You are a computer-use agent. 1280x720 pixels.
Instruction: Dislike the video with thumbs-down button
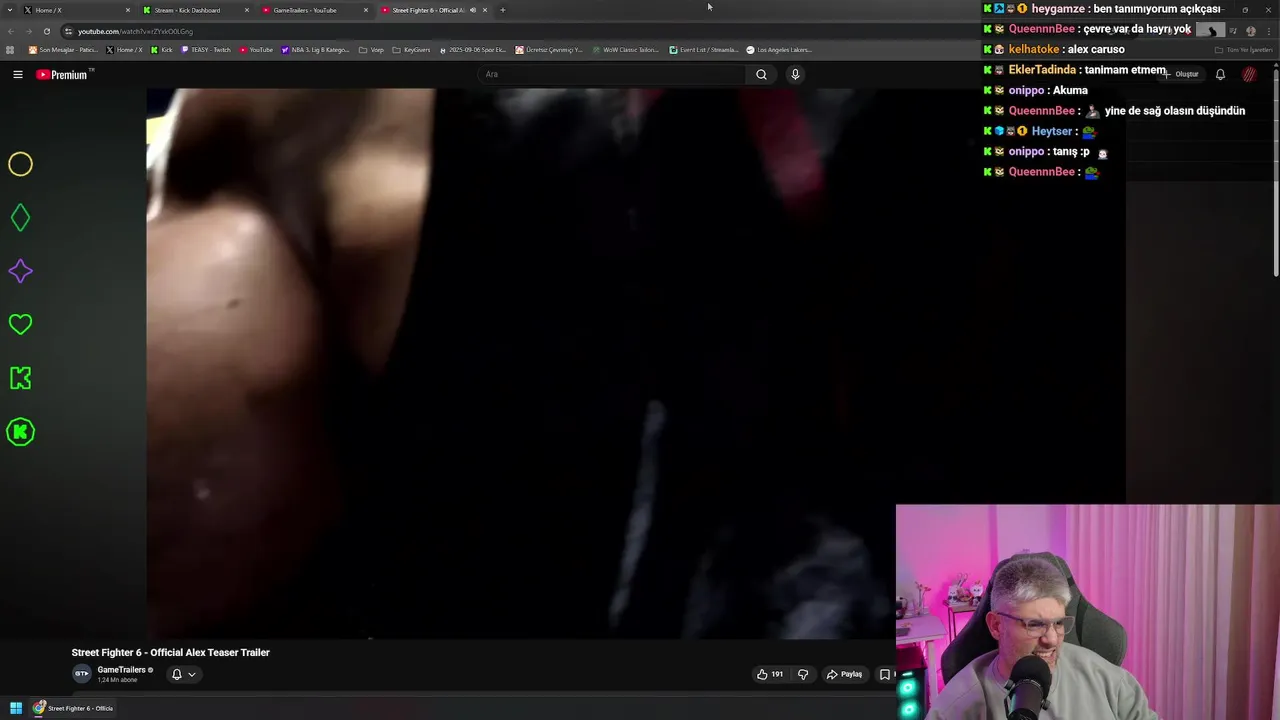tap(803, 674)
